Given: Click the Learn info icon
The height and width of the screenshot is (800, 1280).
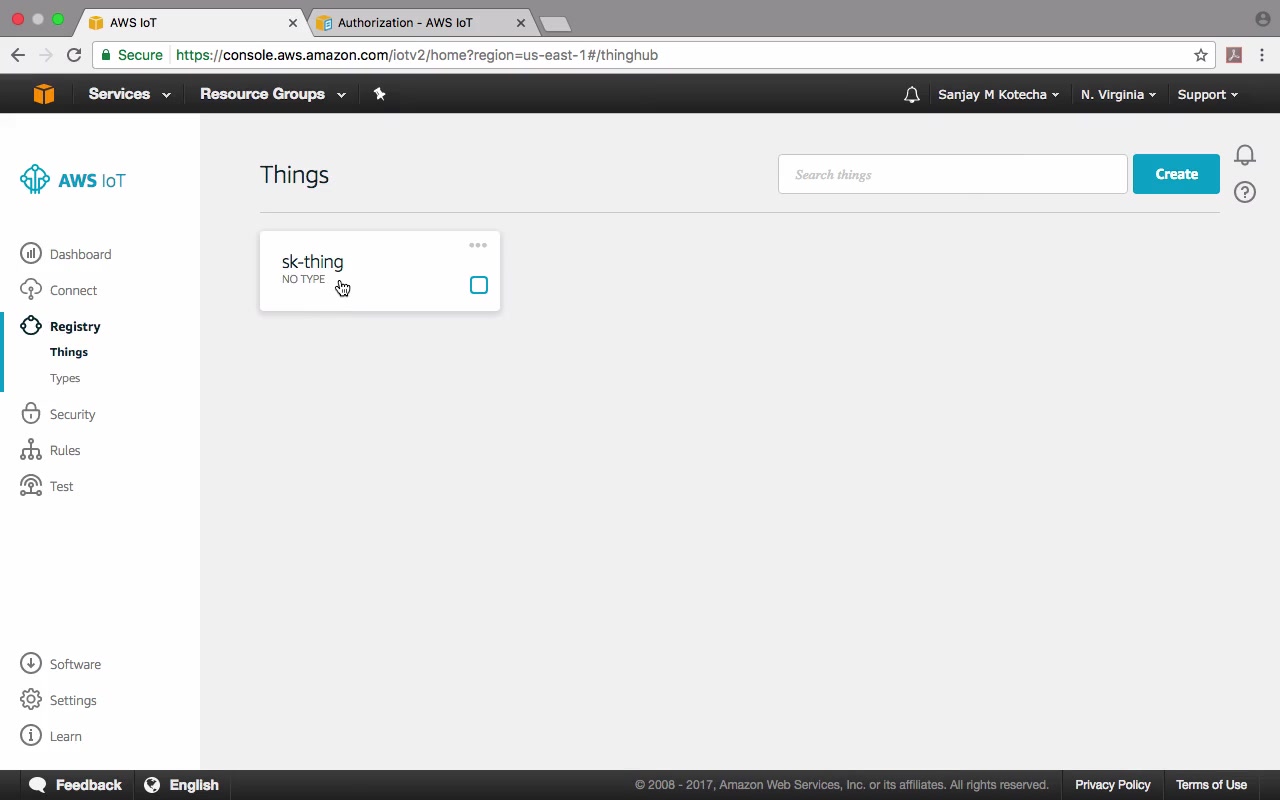Looking at the screenshot, I should click(x=31, y=736).
